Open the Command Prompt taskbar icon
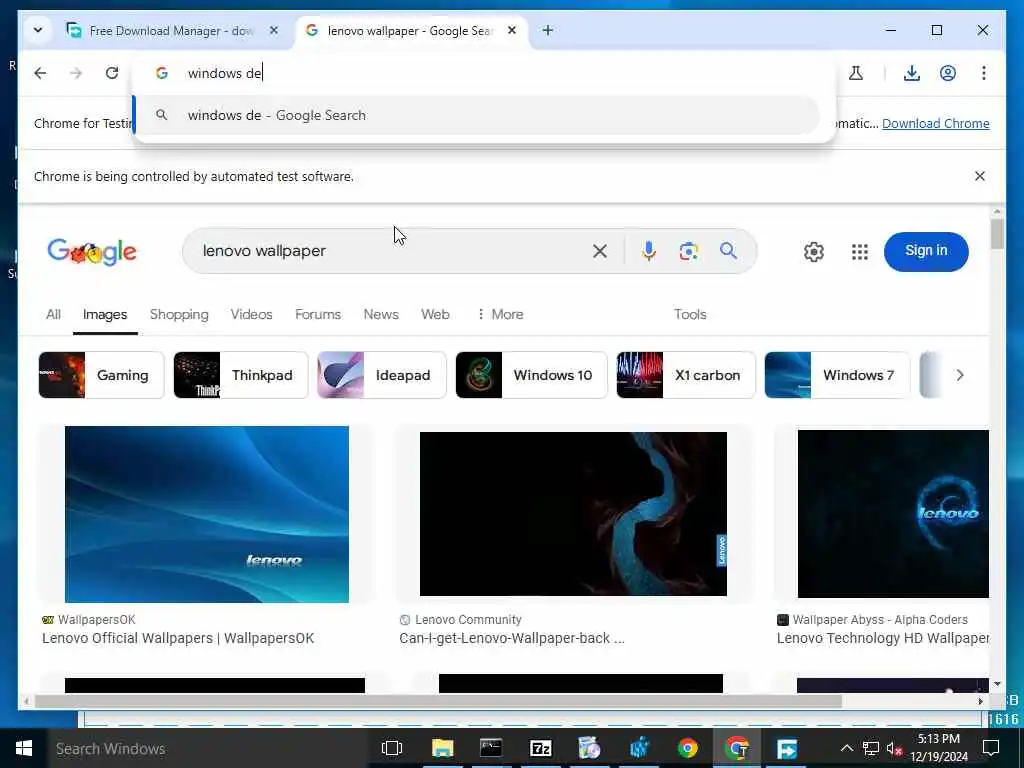 [491, 748]
